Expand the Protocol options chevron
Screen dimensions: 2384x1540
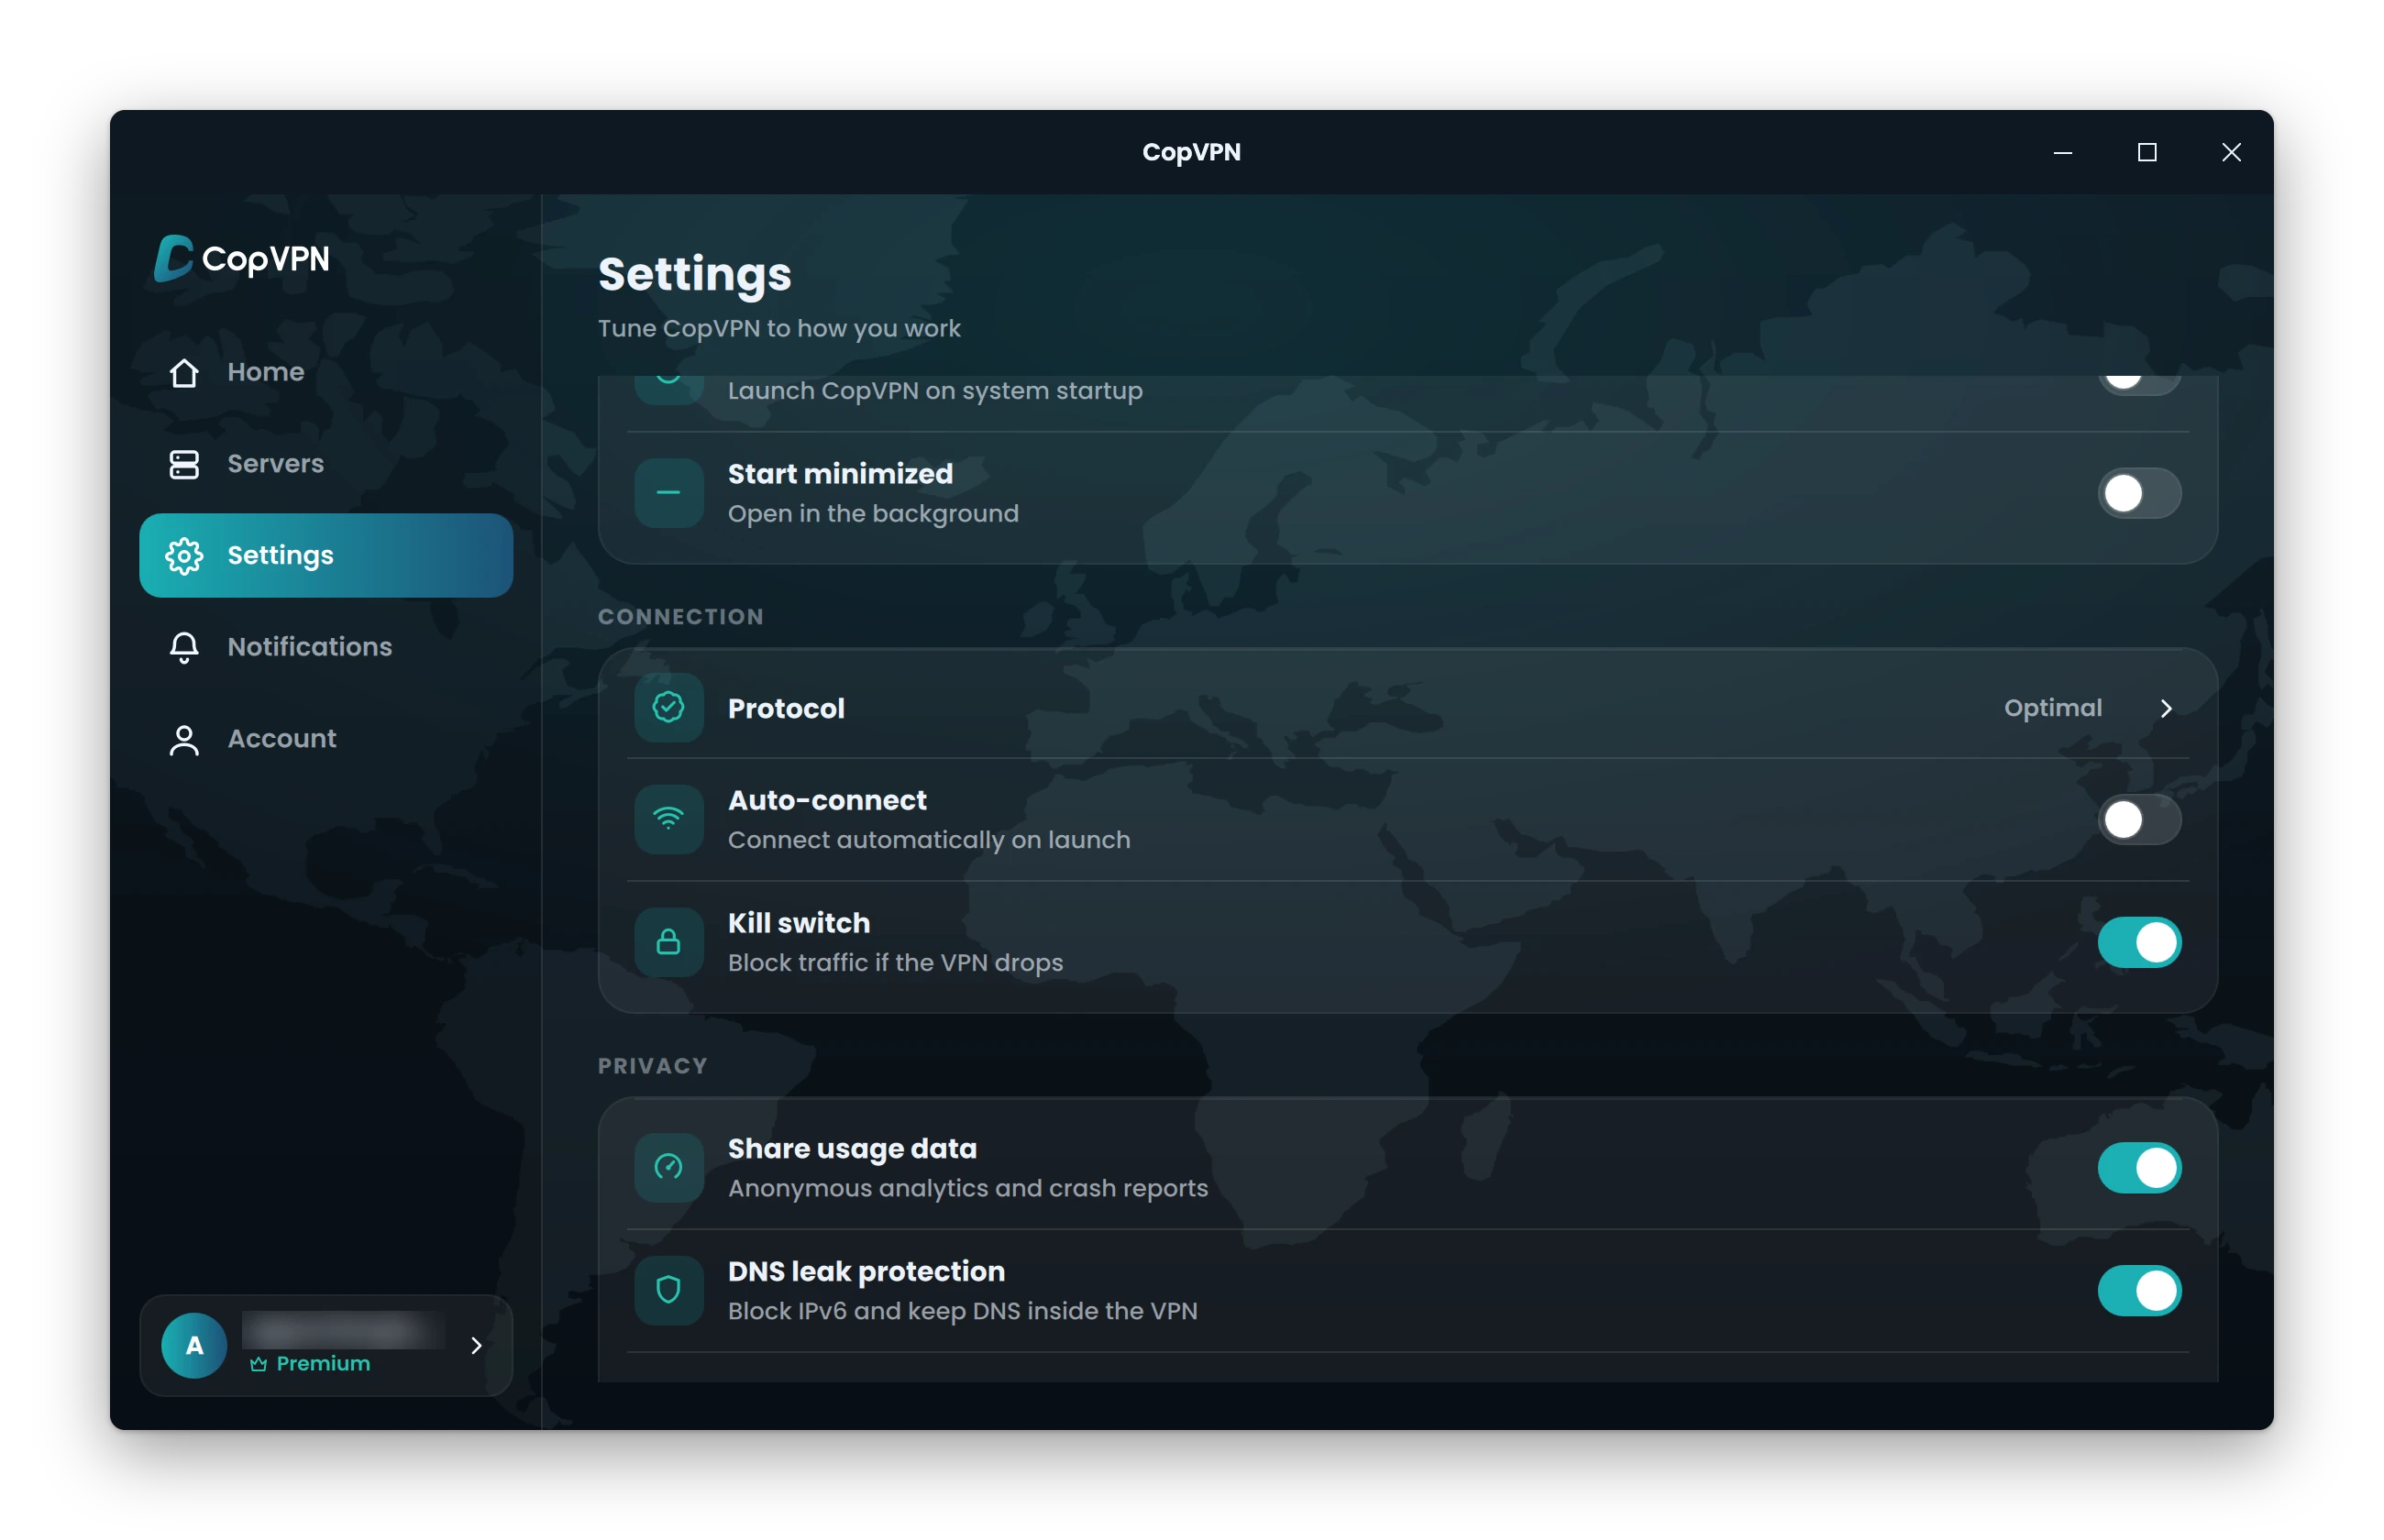[2166, 708]
